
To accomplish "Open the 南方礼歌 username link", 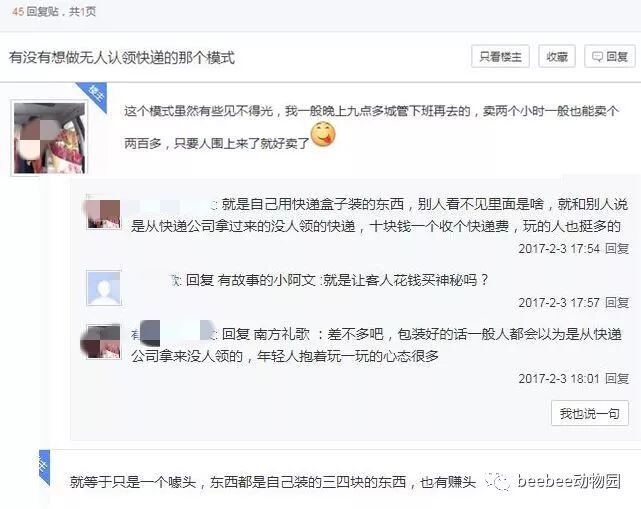I will pyautogui.click(x=282, y=334).
